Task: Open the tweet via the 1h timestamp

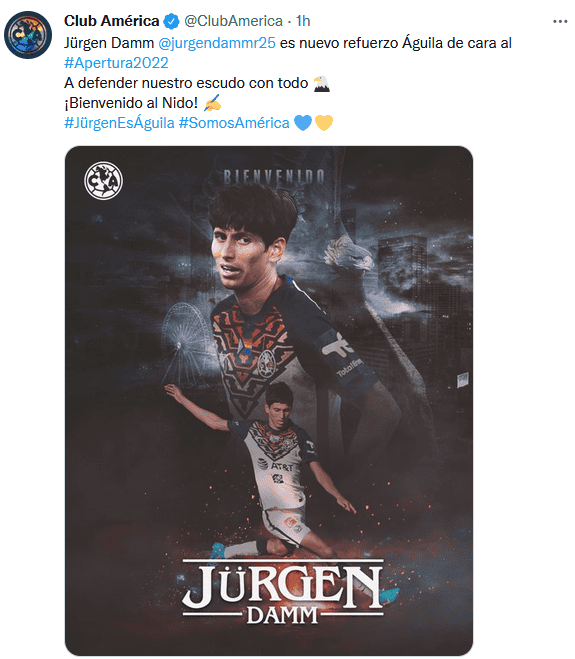Action: point(303,21)
